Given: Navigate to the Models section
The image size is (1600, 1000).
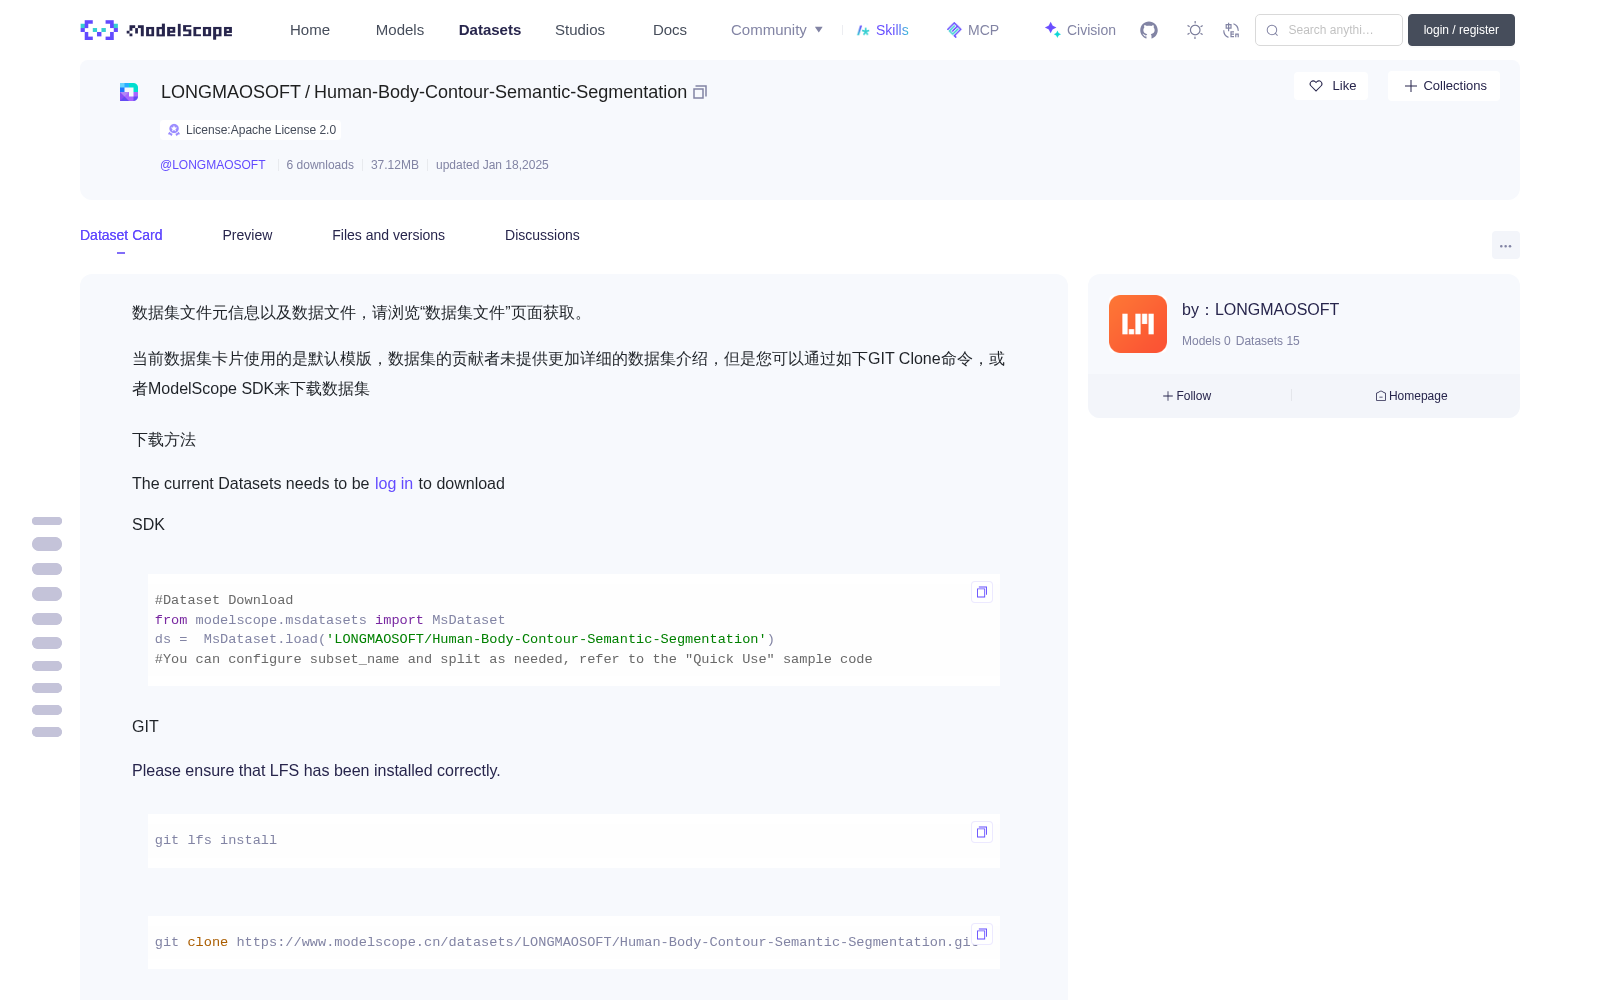Looking at the screenshot, I should (400, 30).
